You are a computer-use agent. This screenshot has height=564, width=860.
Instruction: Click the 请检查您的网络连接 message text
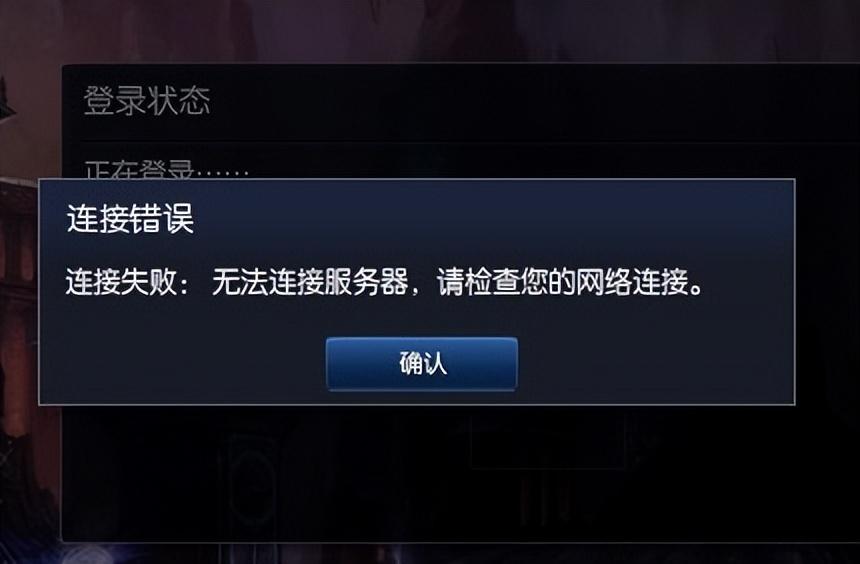click(563, 282)
